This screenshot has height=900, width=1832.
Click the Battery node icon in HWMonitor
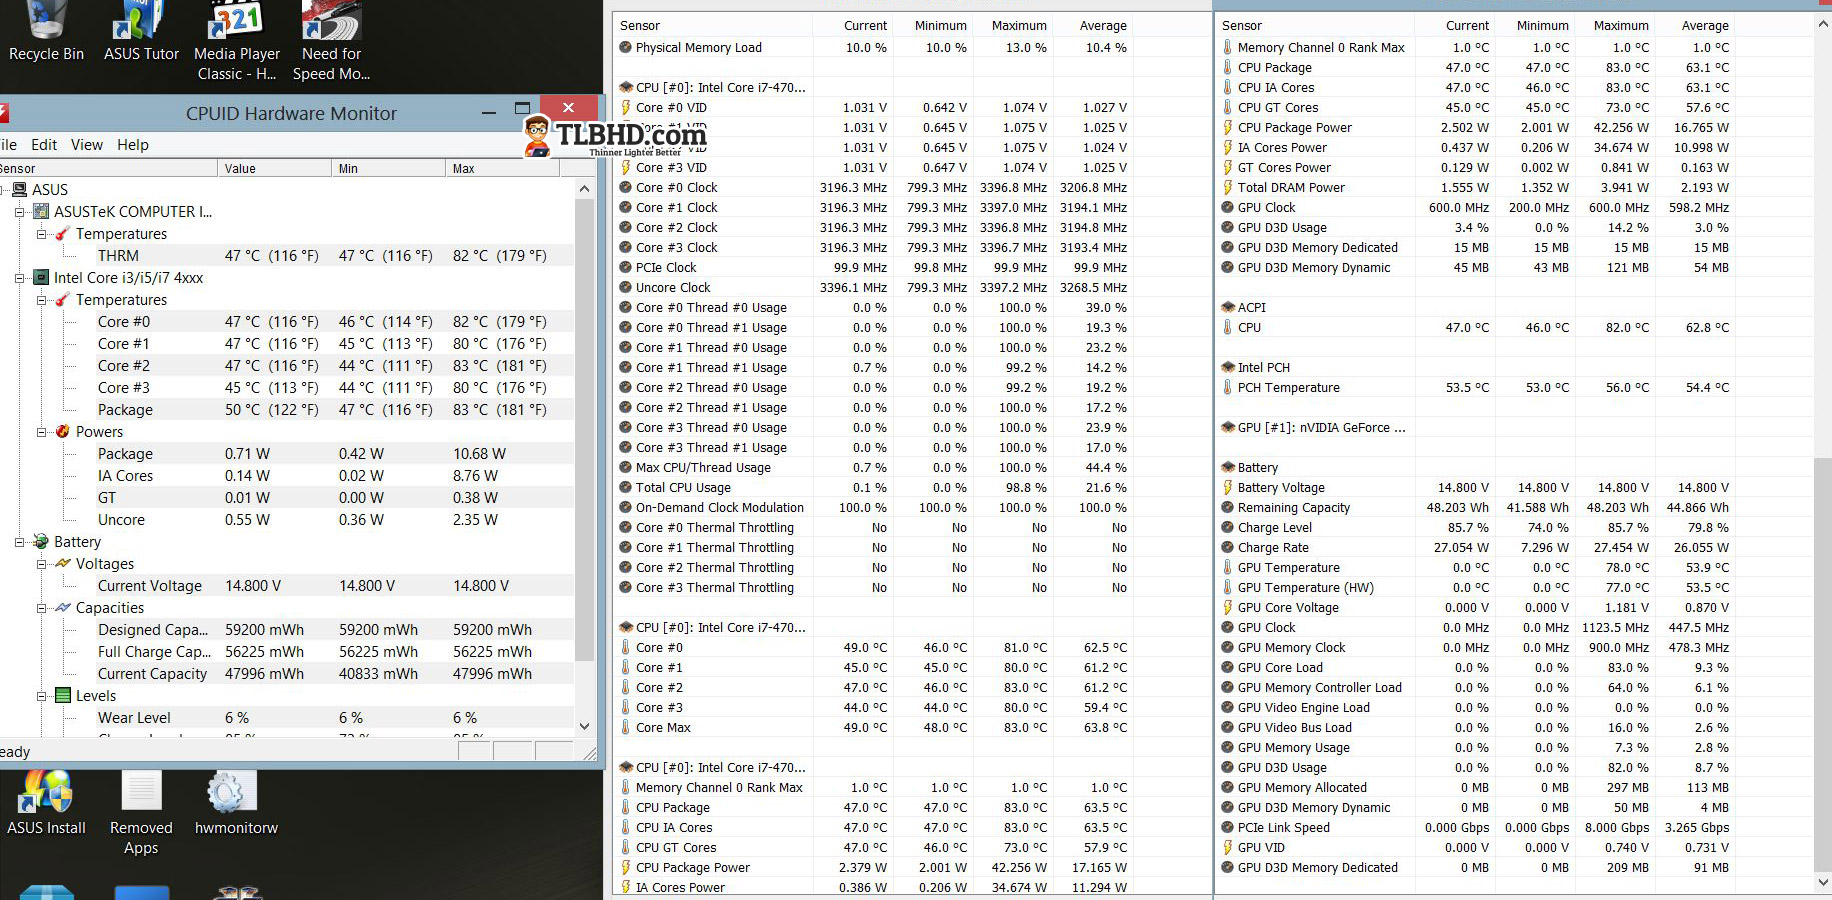pos(41,541)
